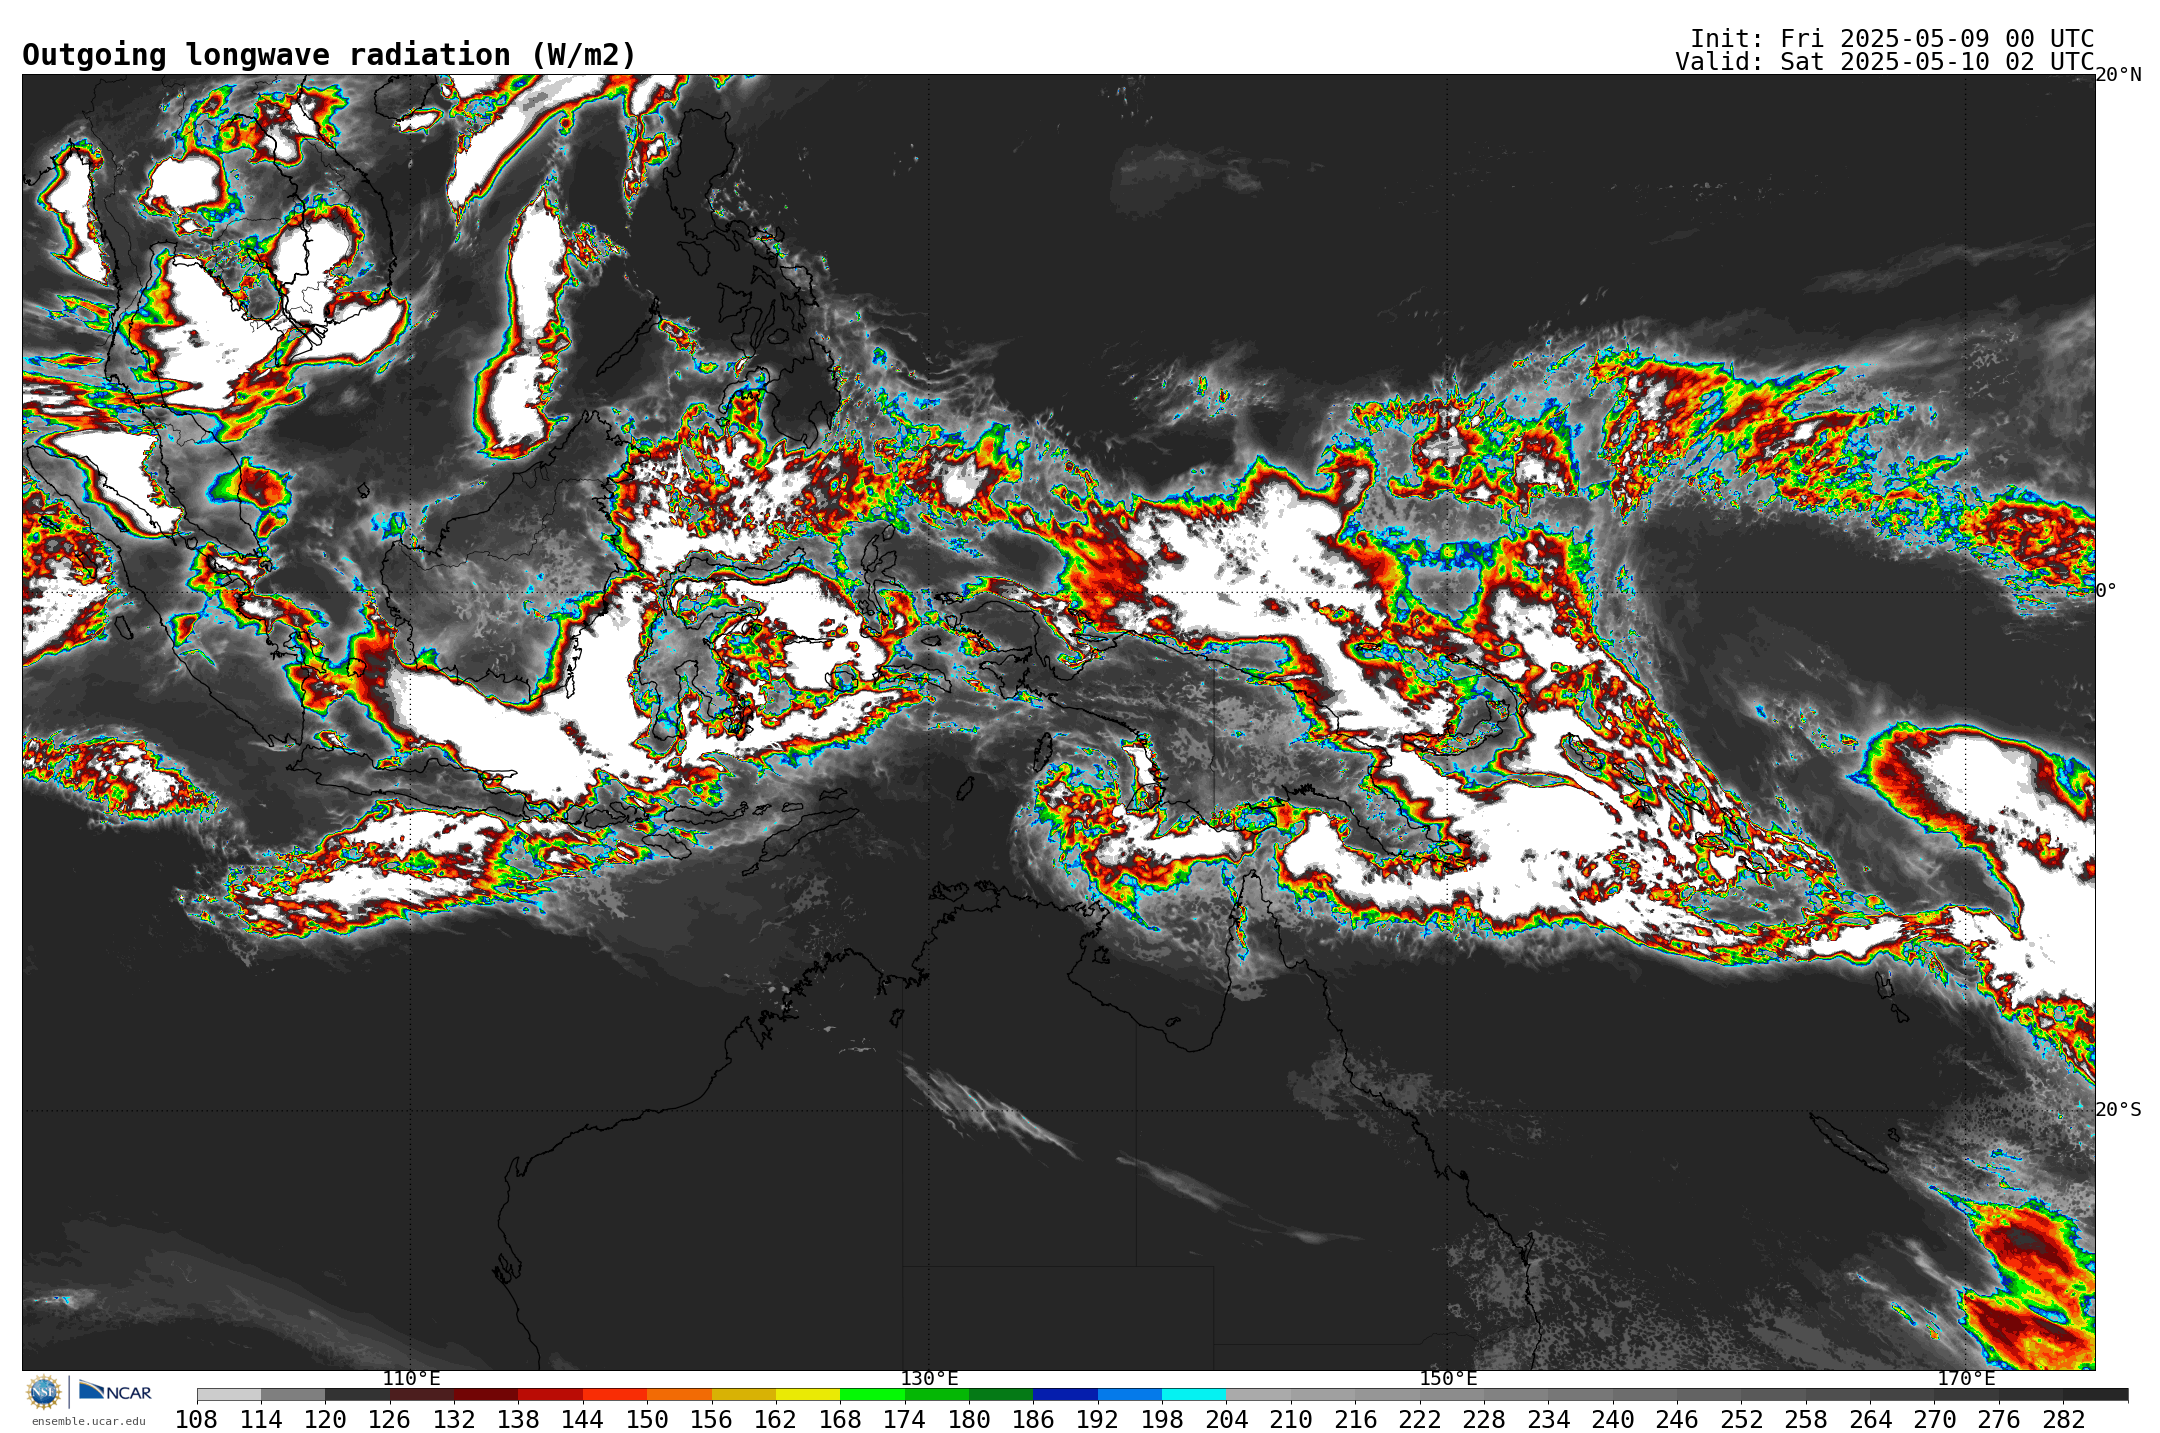Click the colorbar value label 240
The width and height of the screenshot is (2160, 1433).
[1612, 1419]
